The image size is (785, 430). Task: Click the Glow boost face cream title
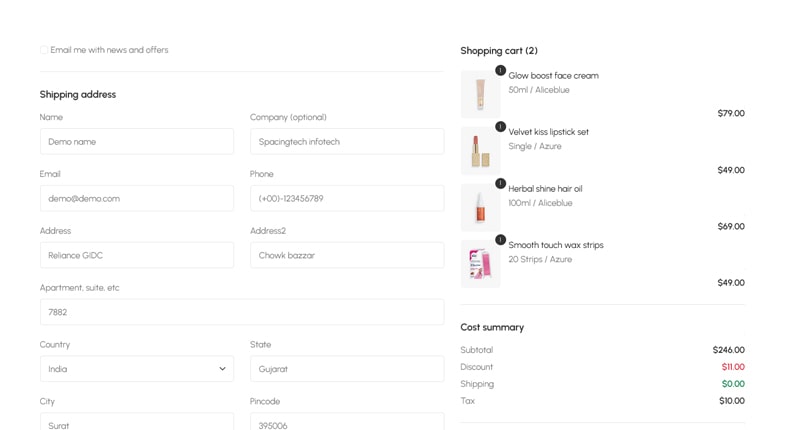[553, 76]
